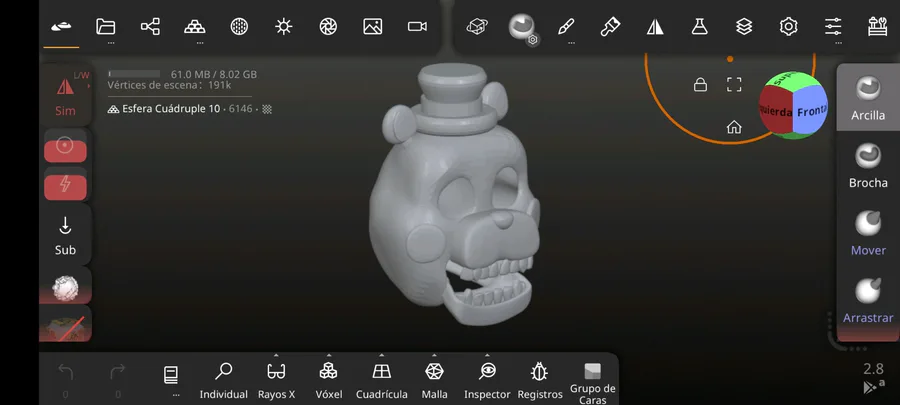The image size is (900, 405).
Task: Open the Scene menu icon
Action: [61, 26]
